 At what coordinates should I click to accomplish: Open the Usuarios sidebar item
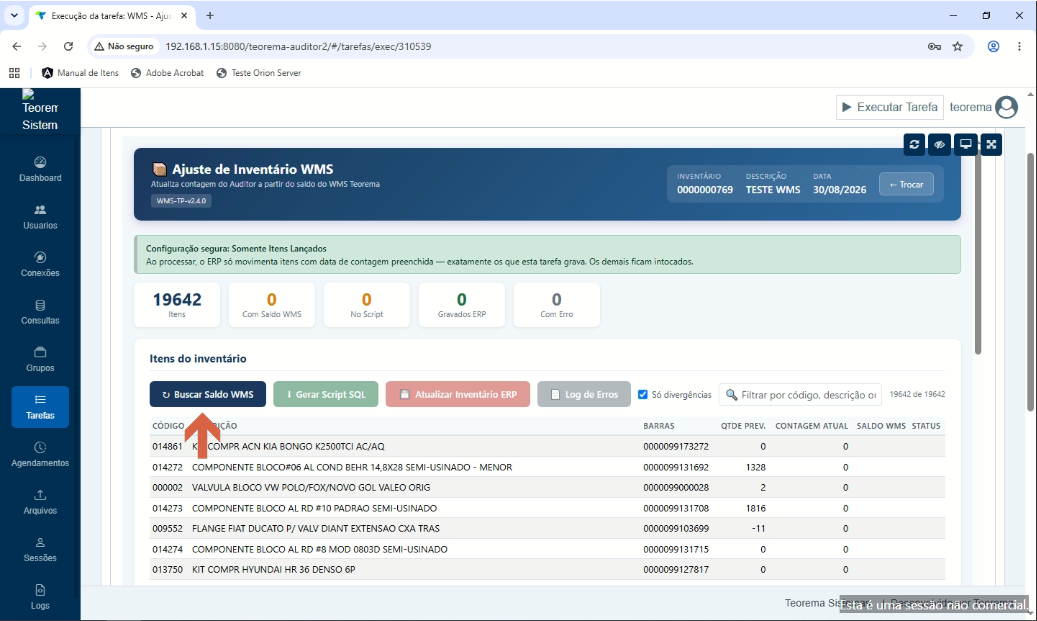point(40,217)
